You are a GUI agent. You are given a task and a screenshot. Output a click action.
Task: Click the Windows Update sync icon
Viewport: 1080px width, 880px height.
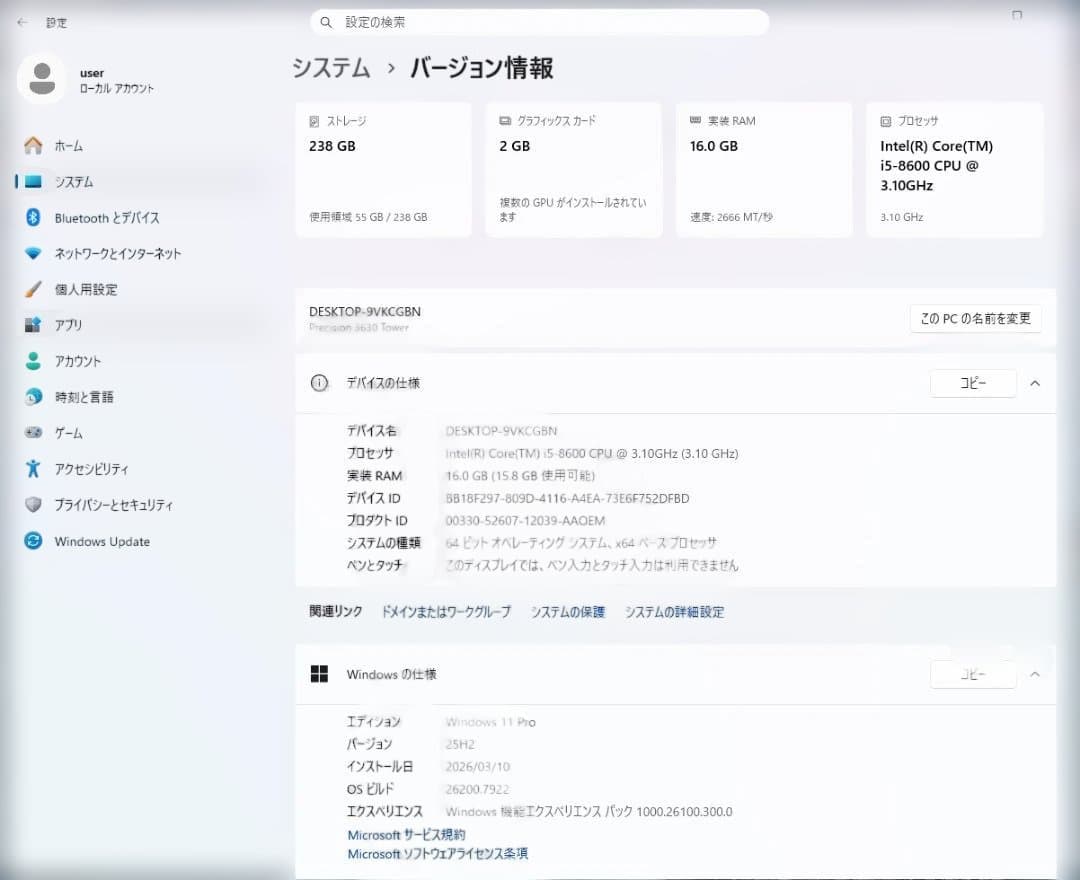pyautogui.click(x=33, y=541)
